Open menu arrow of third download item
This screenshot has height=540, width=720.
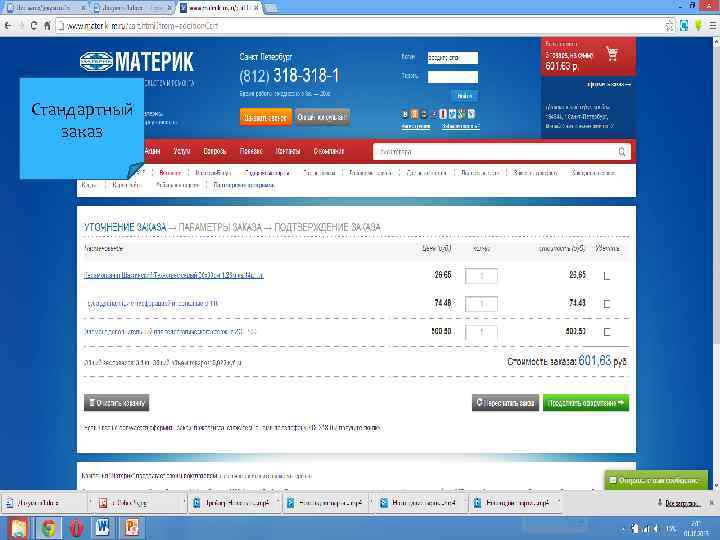[x=278, y=503]
